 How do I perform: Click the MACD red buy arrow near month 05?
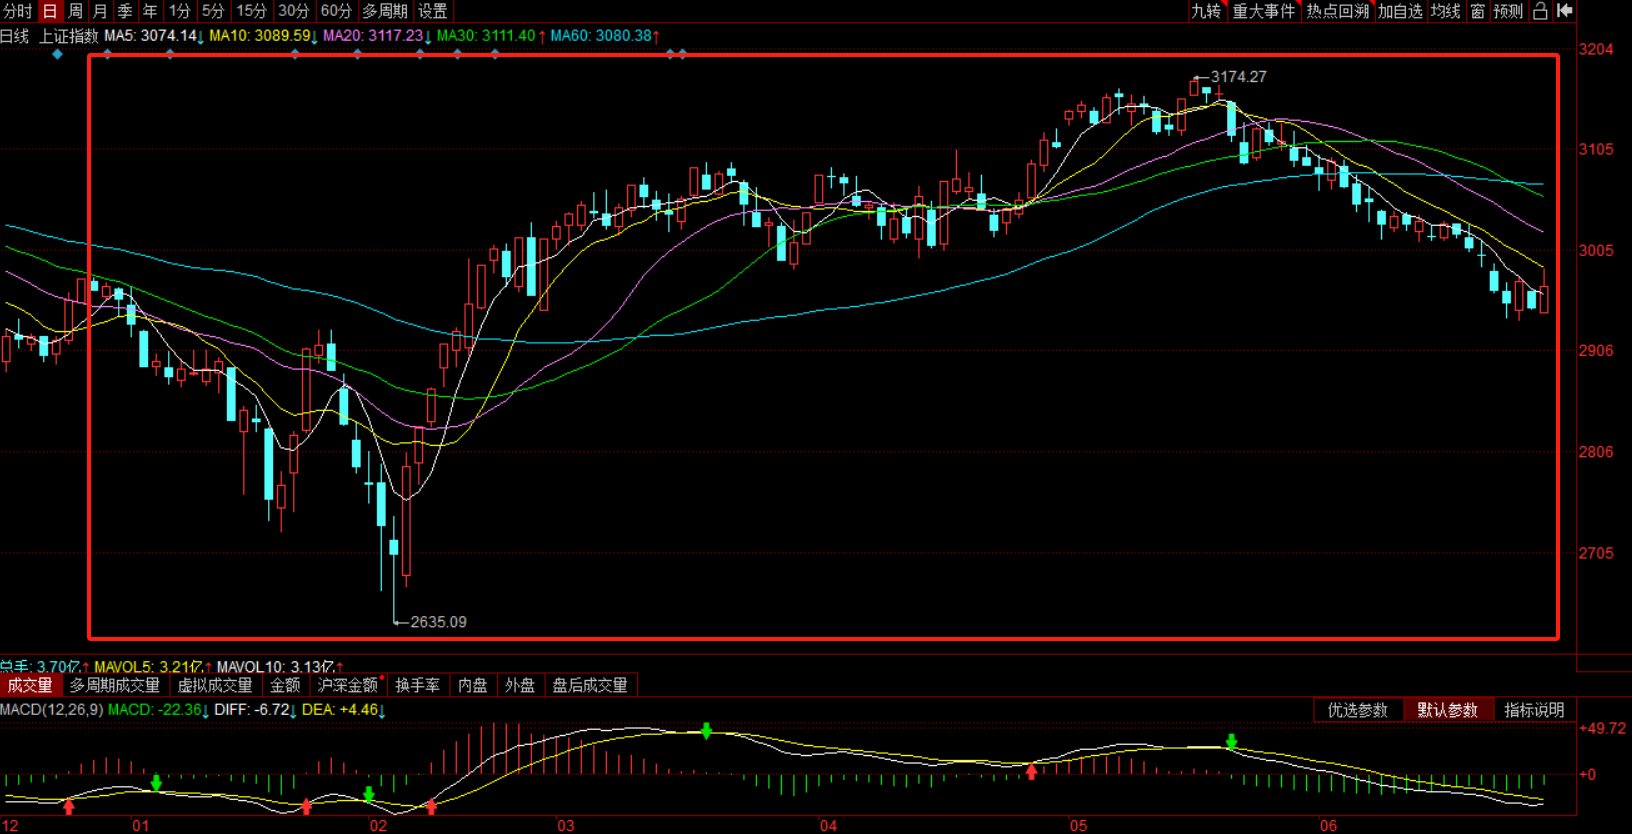pyautogui.click(x=1031, y=771)
